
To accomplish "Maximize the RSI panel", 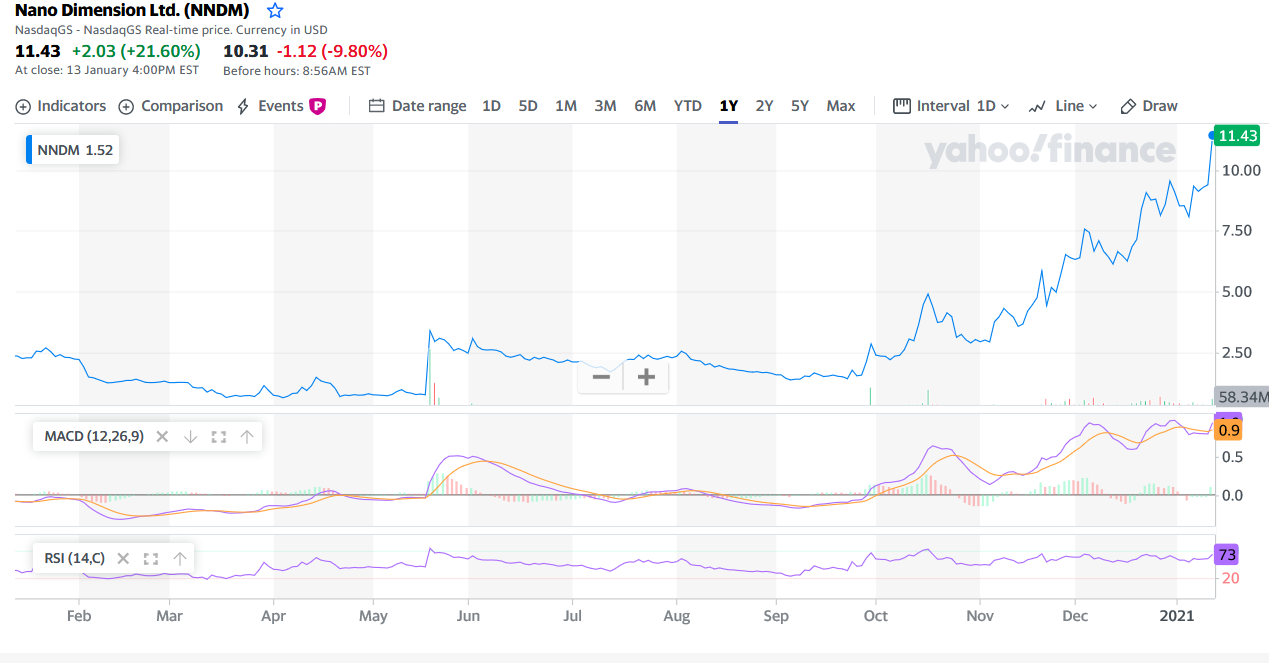I will click(x=151, y=558).
